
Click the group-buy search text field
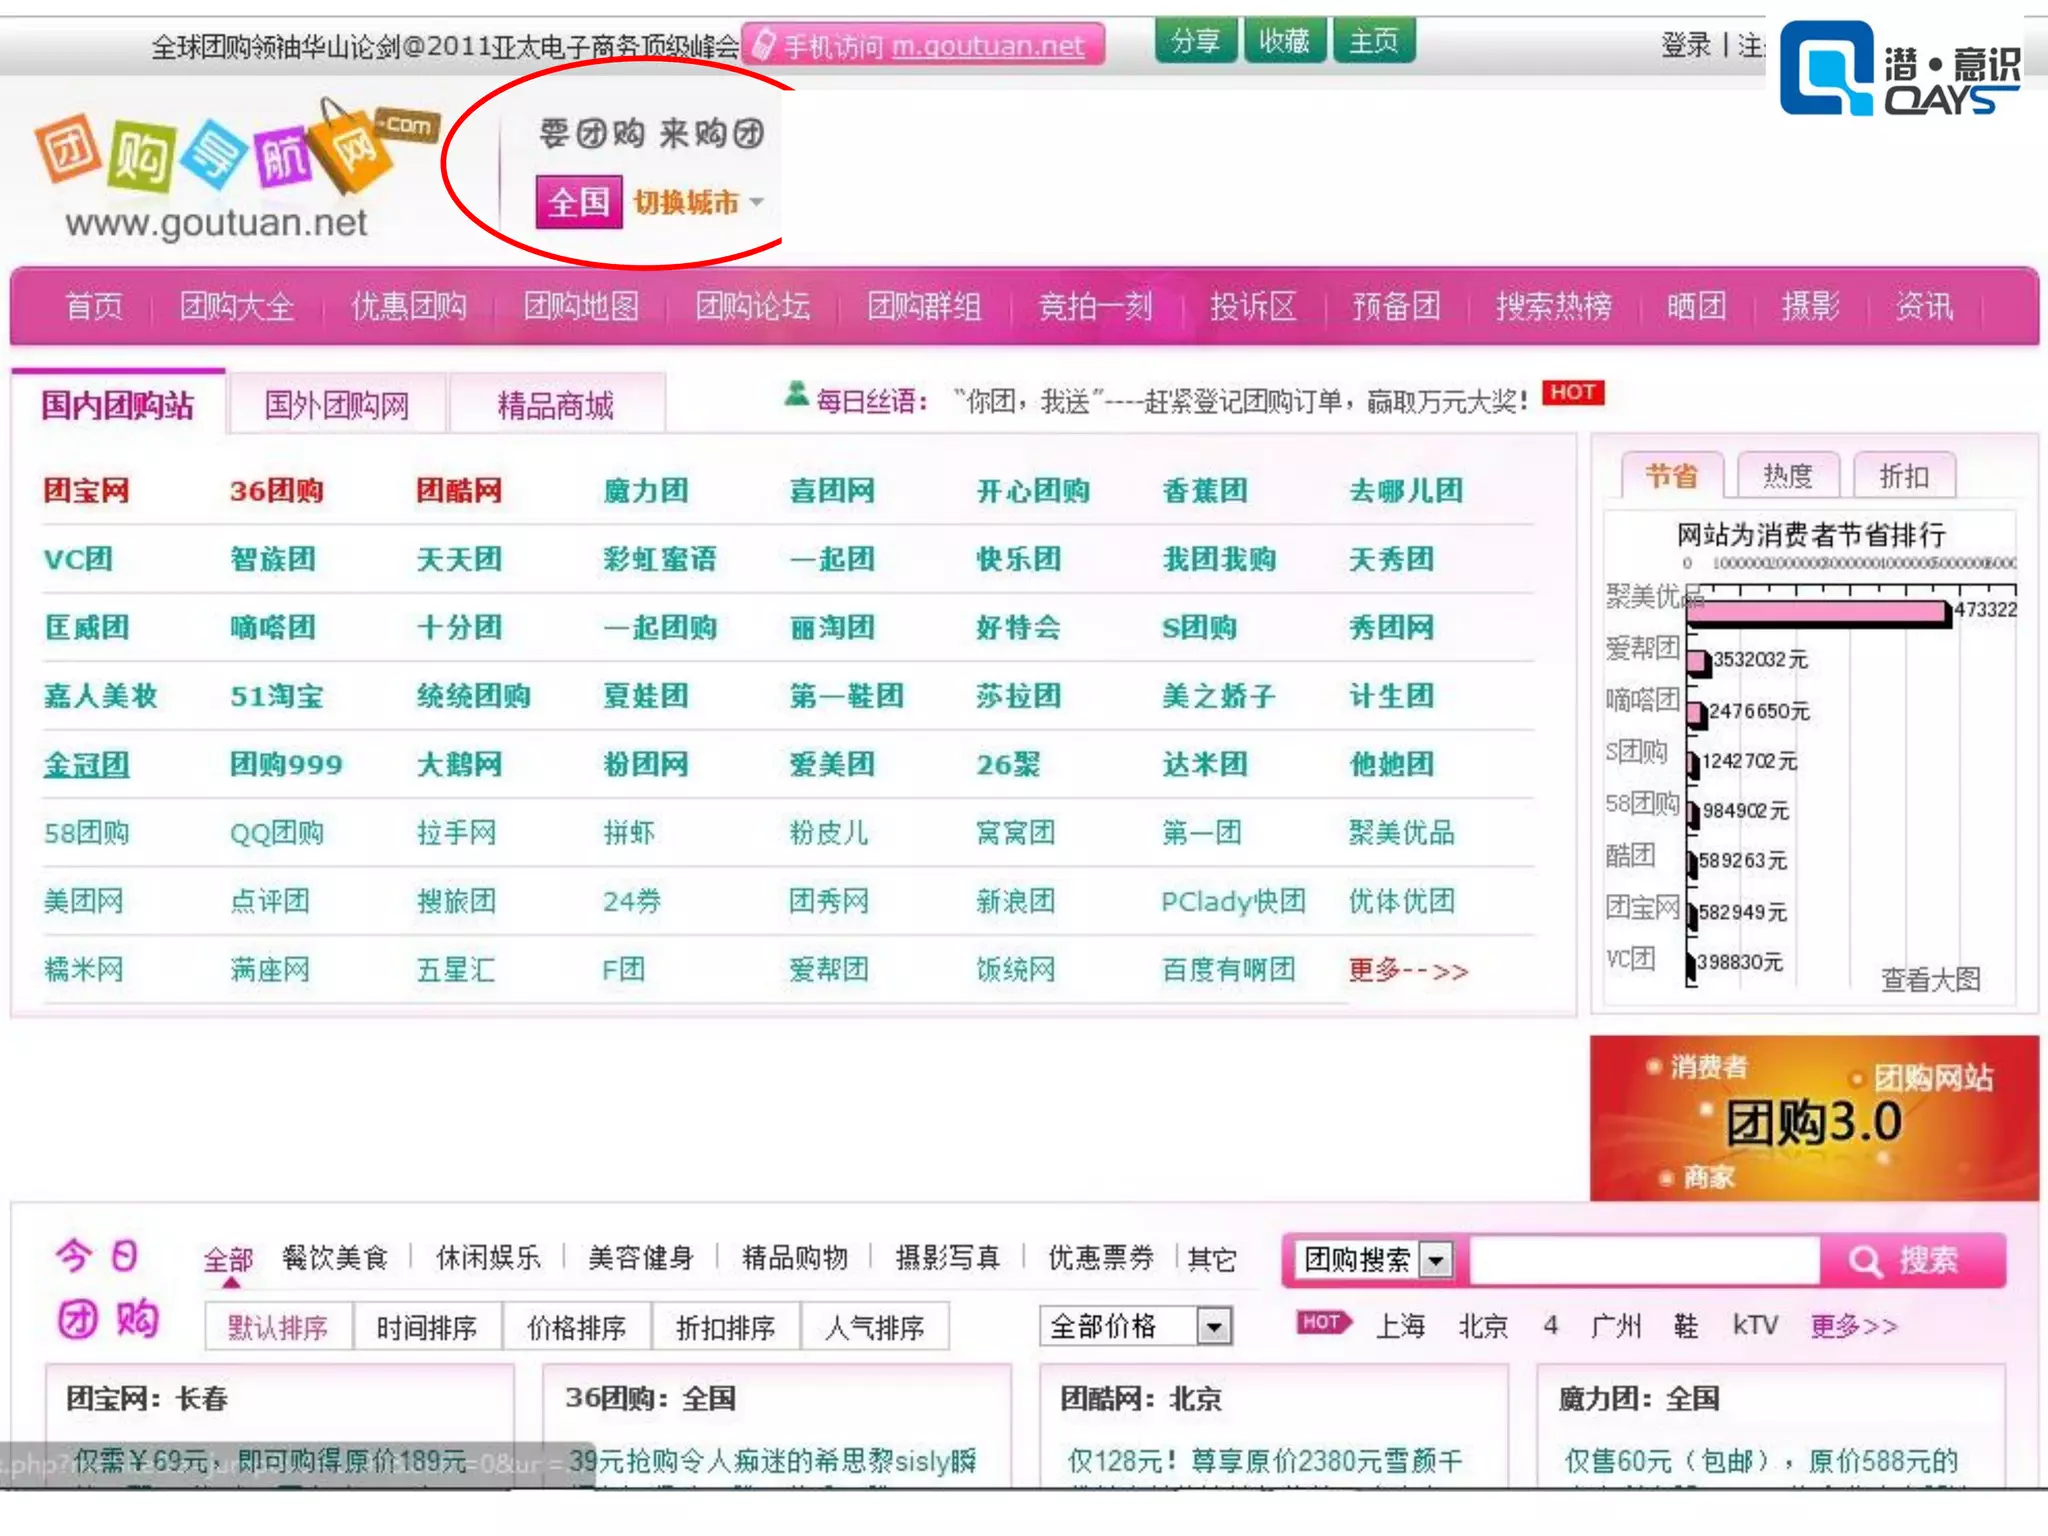[1642, 1260]
